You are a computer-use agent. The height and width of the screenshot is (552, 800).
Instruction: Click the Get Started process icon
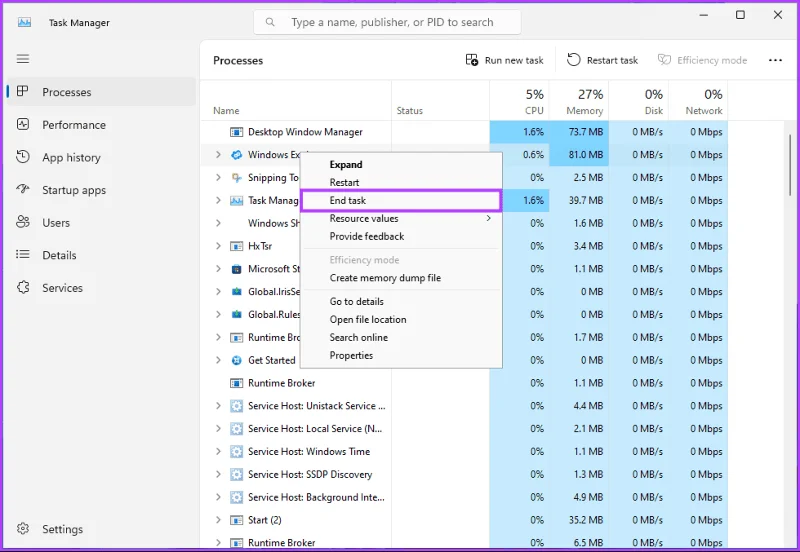click(x=236, y=360)
